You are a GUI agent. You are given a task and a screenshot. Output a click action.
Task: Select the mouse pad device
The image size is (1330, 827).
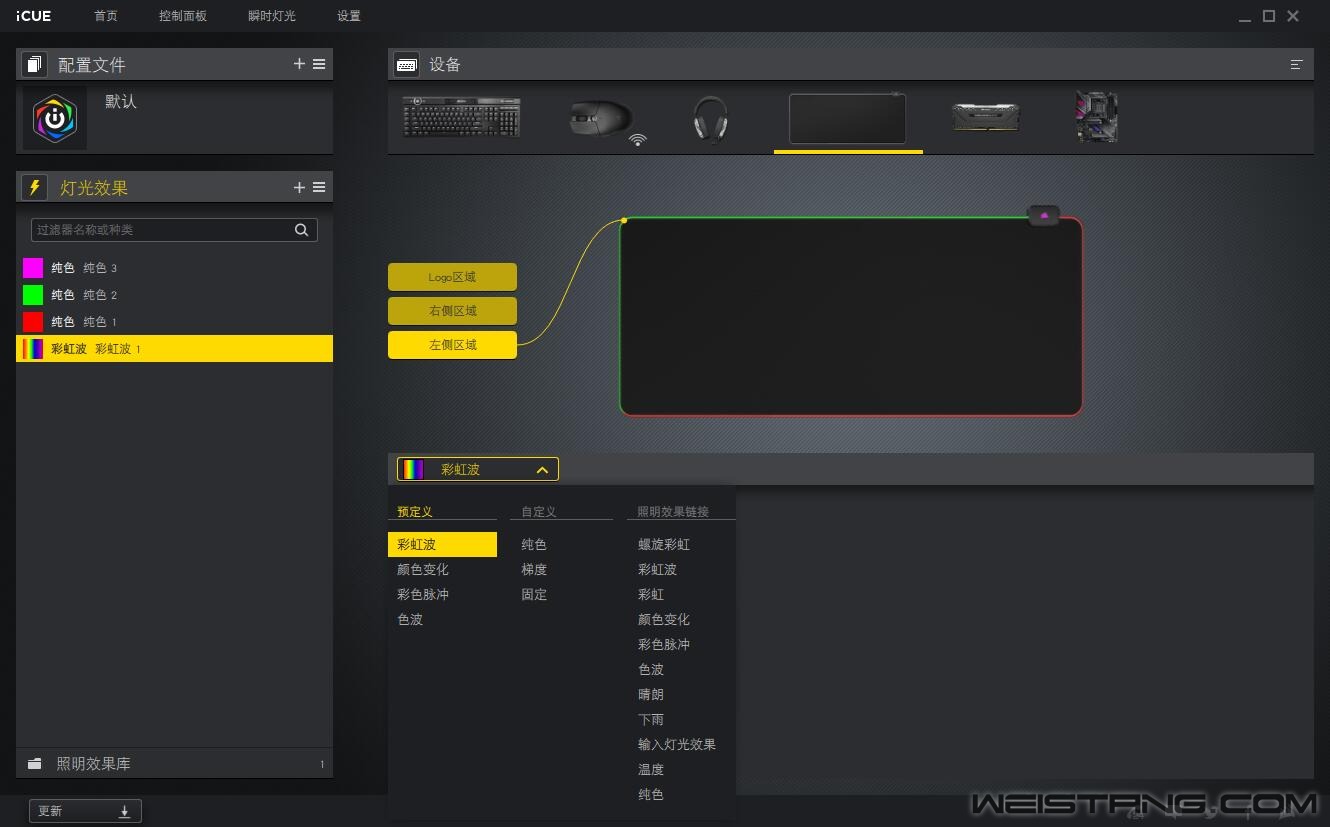coord(847,119)
